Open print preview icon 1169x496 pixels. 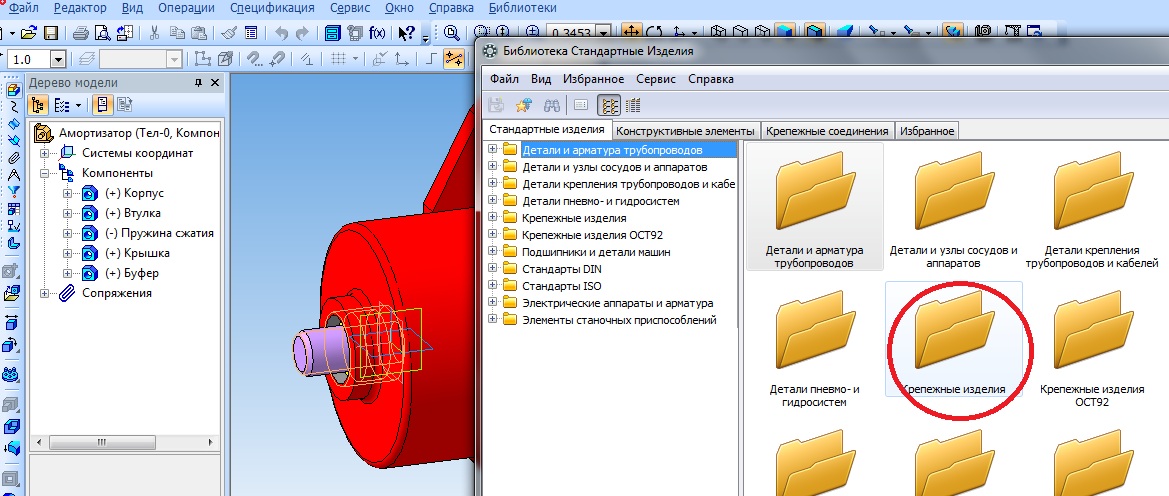(102, 33)
